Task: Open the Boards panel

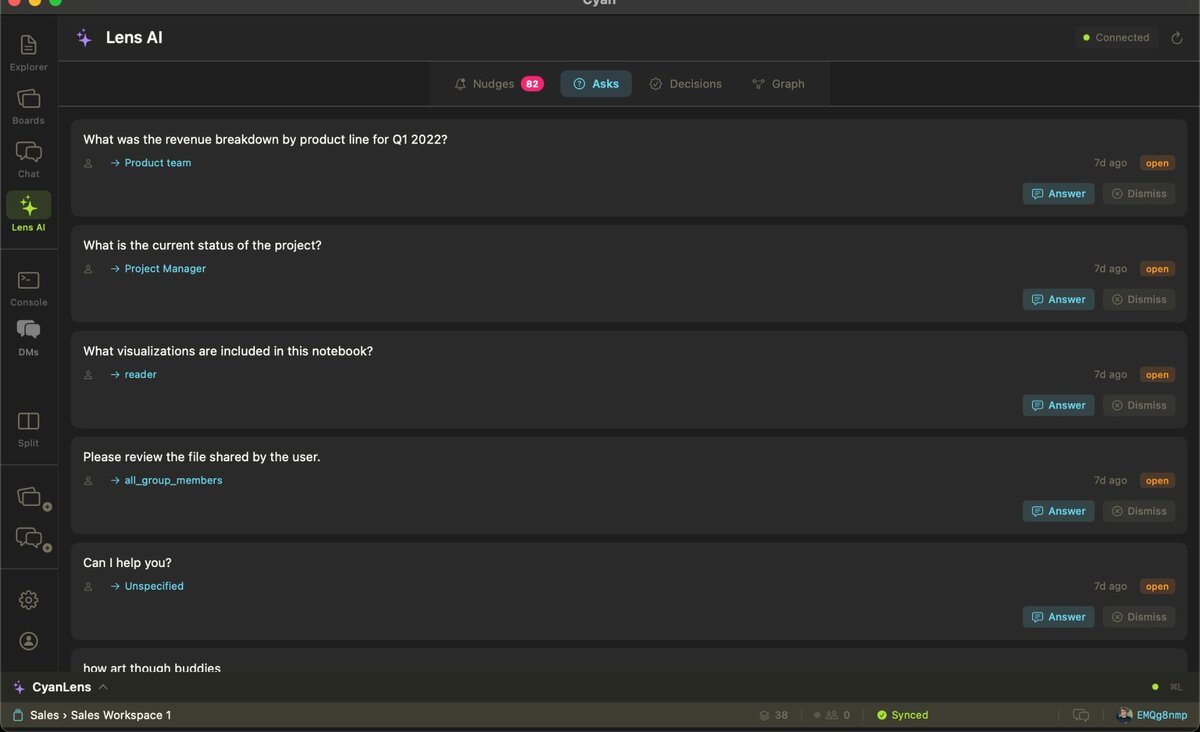Action: point(28,105)
